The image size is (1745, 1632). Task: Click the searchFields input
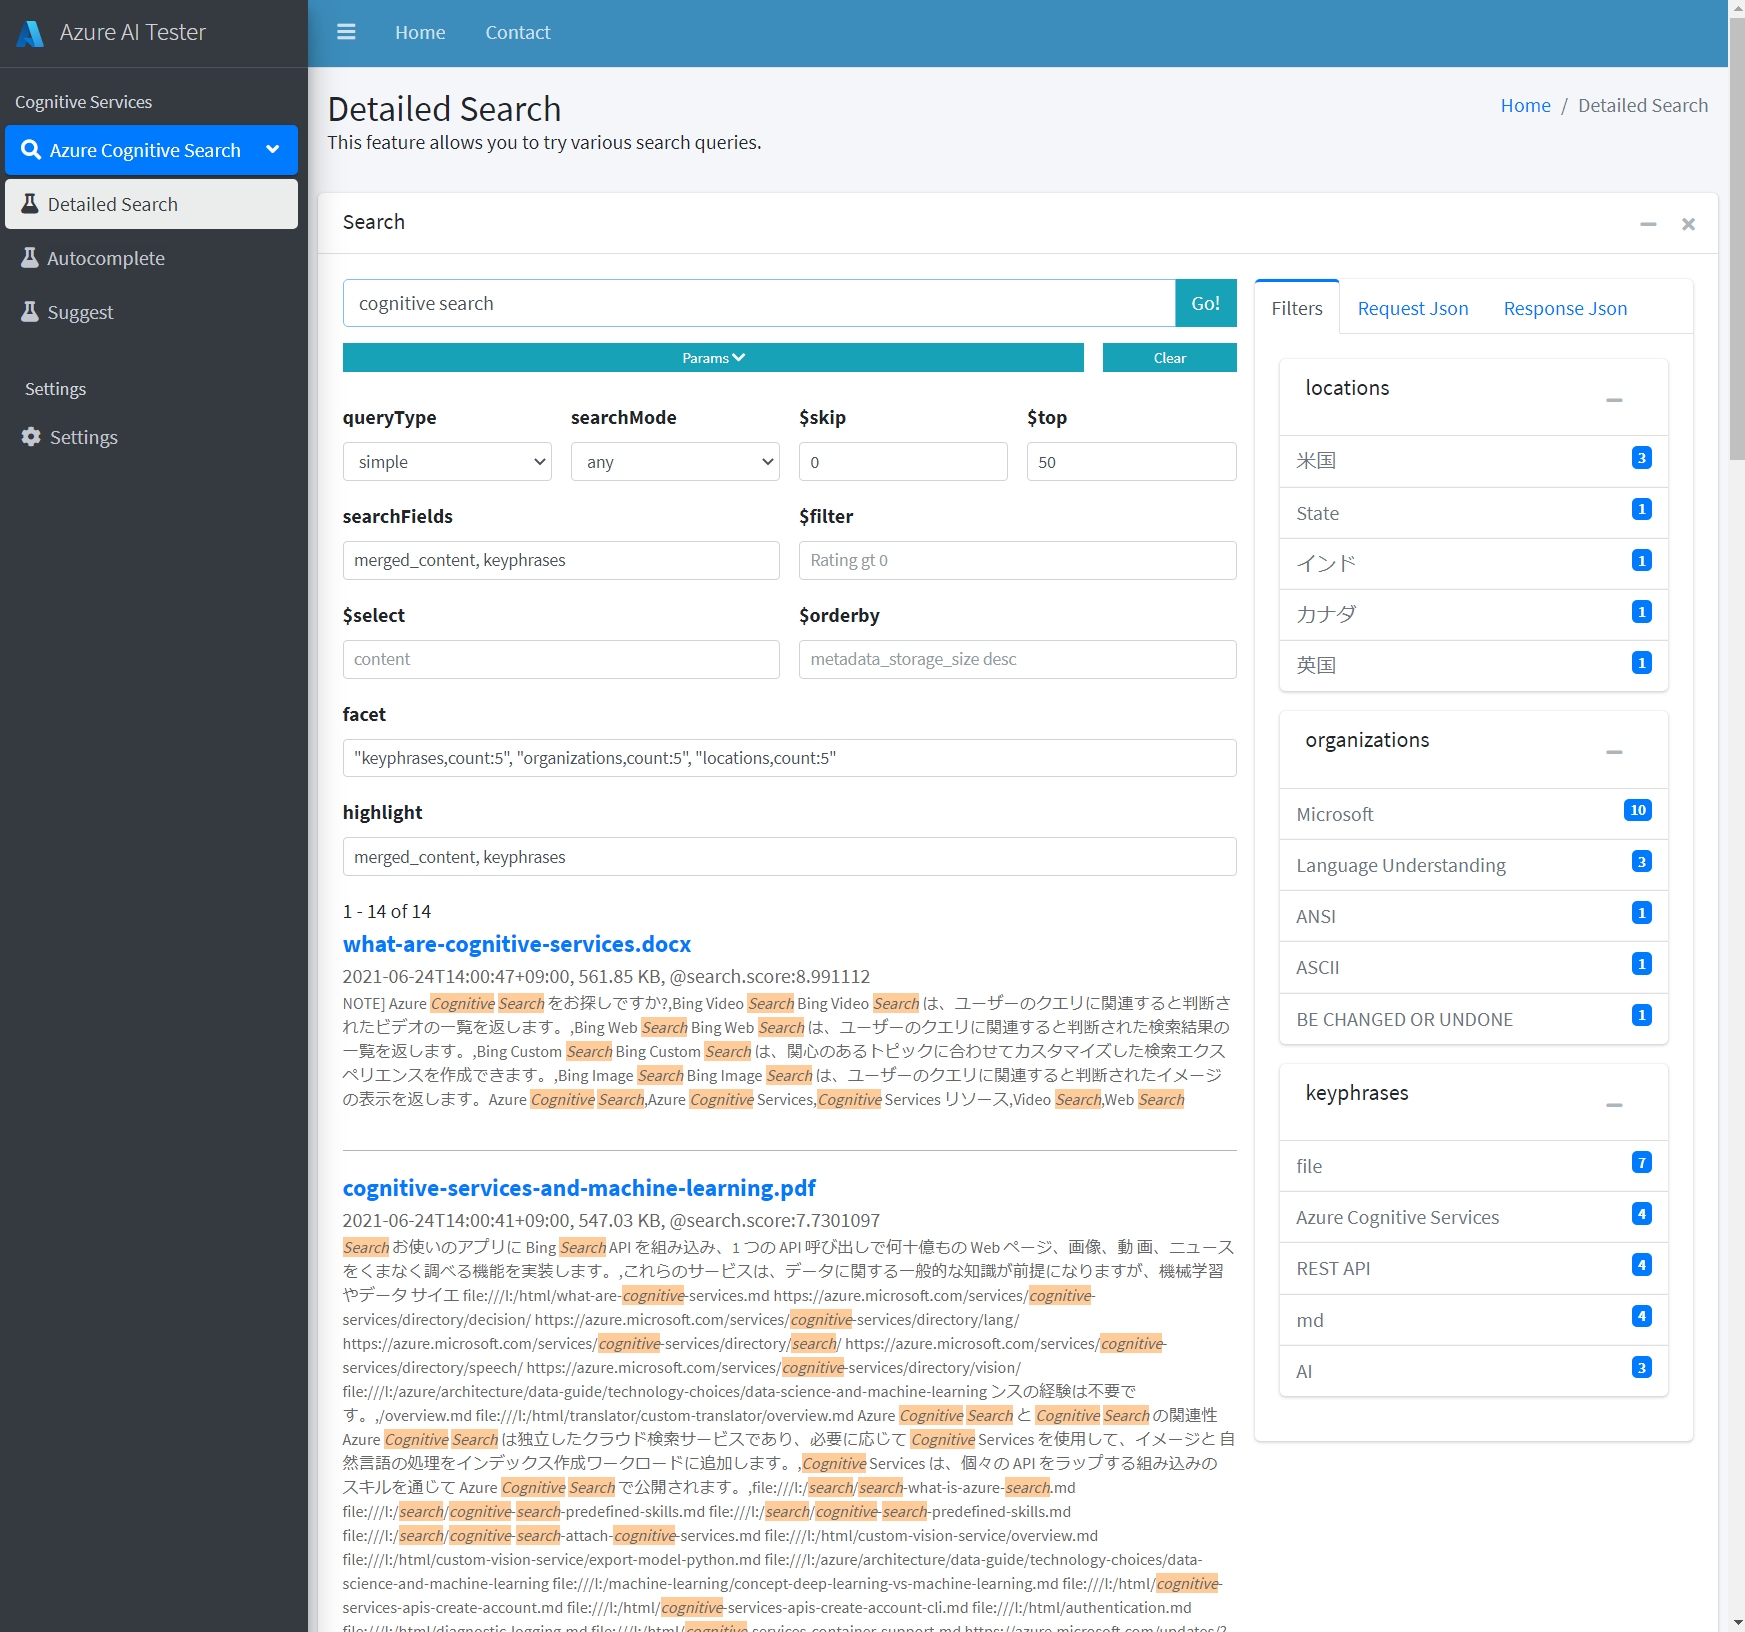pyautogui.click(x=561, y=560)
